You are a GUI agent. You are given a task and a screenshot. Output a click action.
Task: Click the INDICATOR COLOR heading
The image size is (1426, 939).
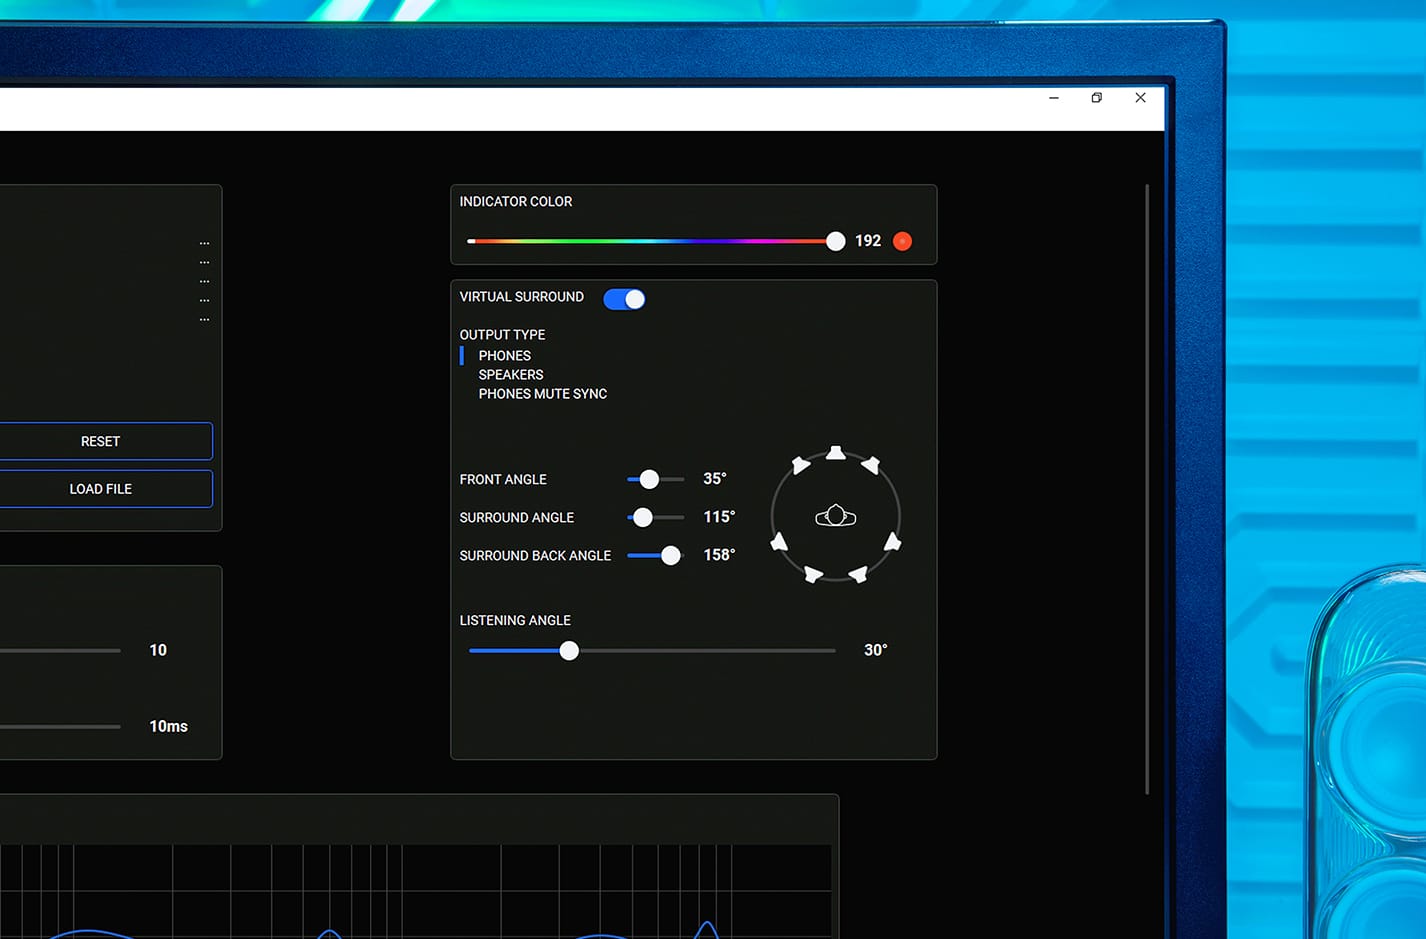516,202
